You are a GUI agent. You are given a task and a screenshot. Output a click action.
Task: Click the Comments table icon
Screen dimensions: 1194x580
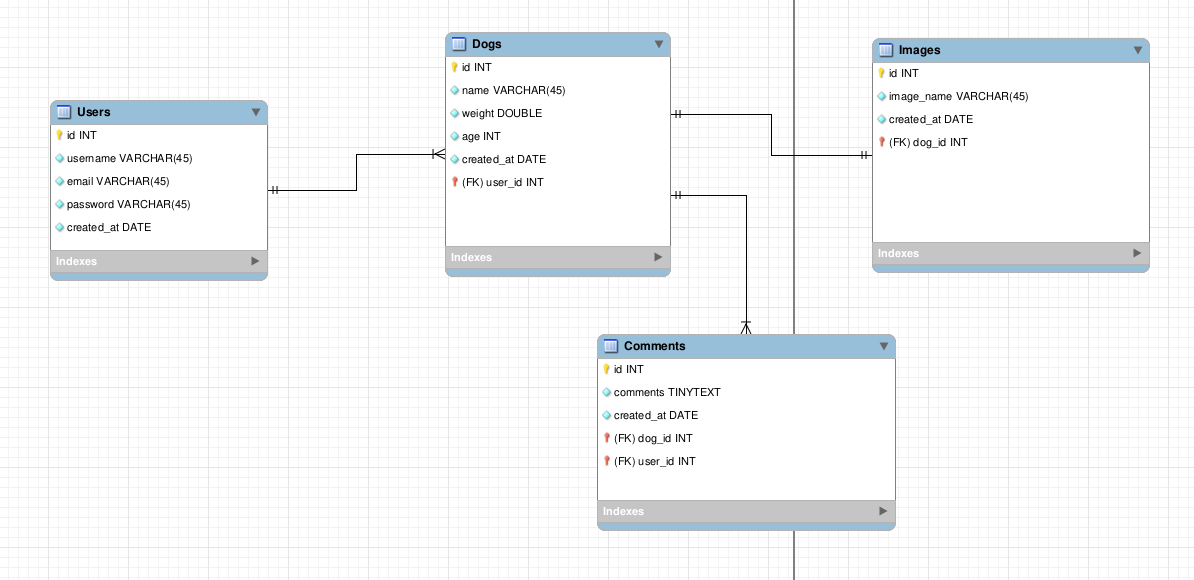[611, 346]
